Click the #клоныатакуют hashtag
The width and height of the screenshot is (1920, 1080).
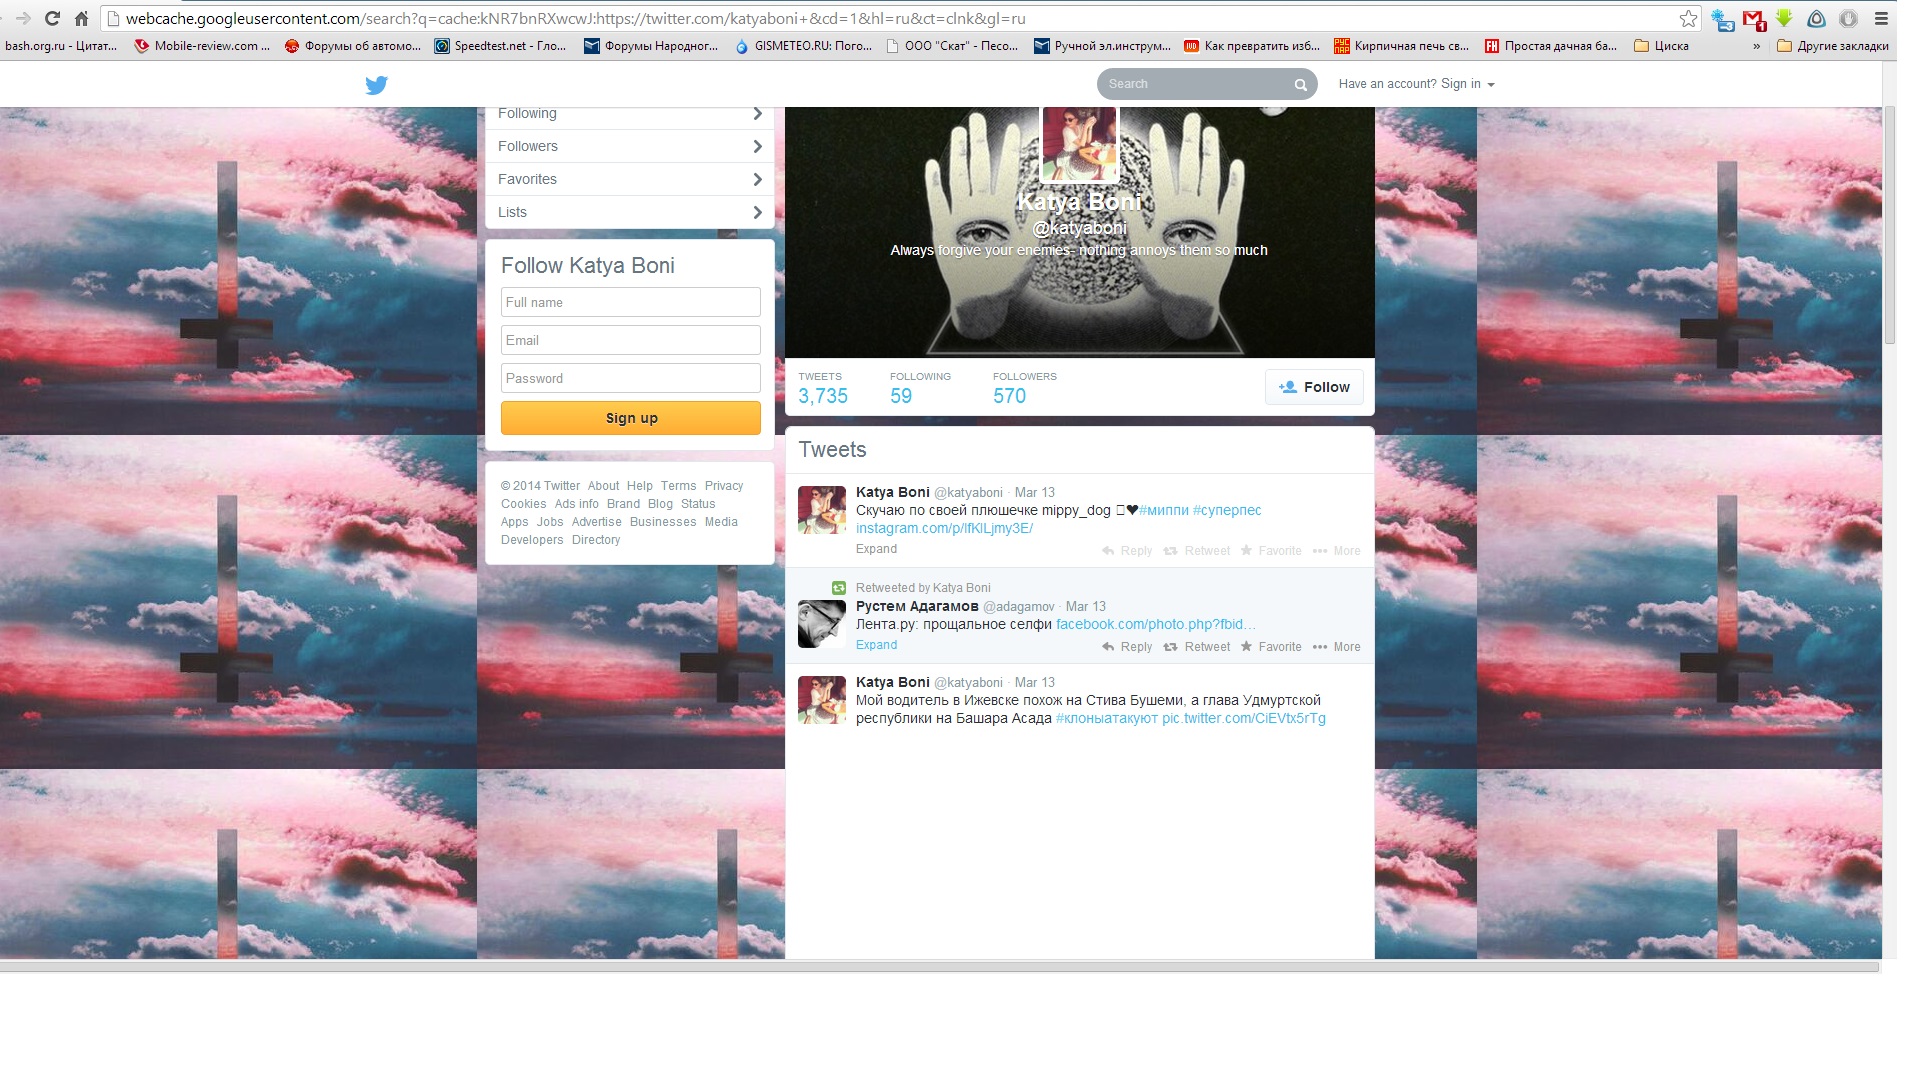tap(1107, 718)
